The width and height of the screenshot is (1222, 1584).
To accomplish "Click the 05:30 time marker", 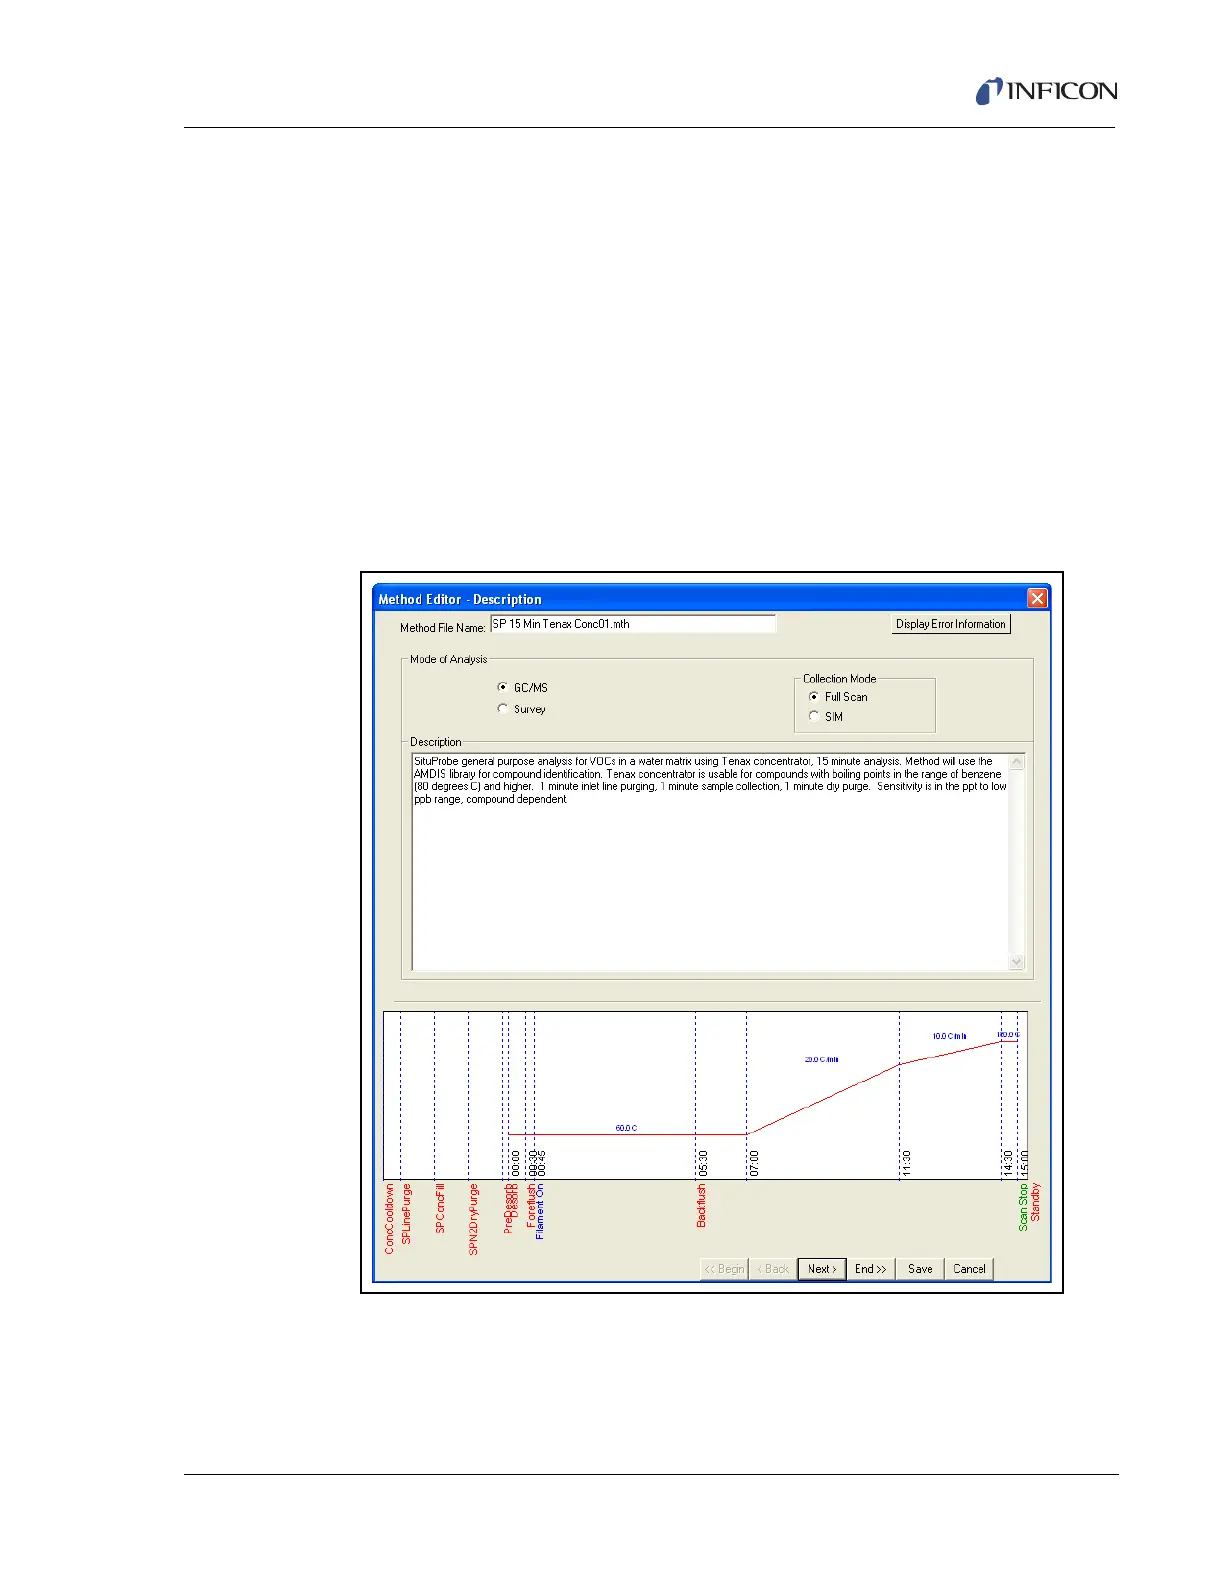I will click(703, 1163).
